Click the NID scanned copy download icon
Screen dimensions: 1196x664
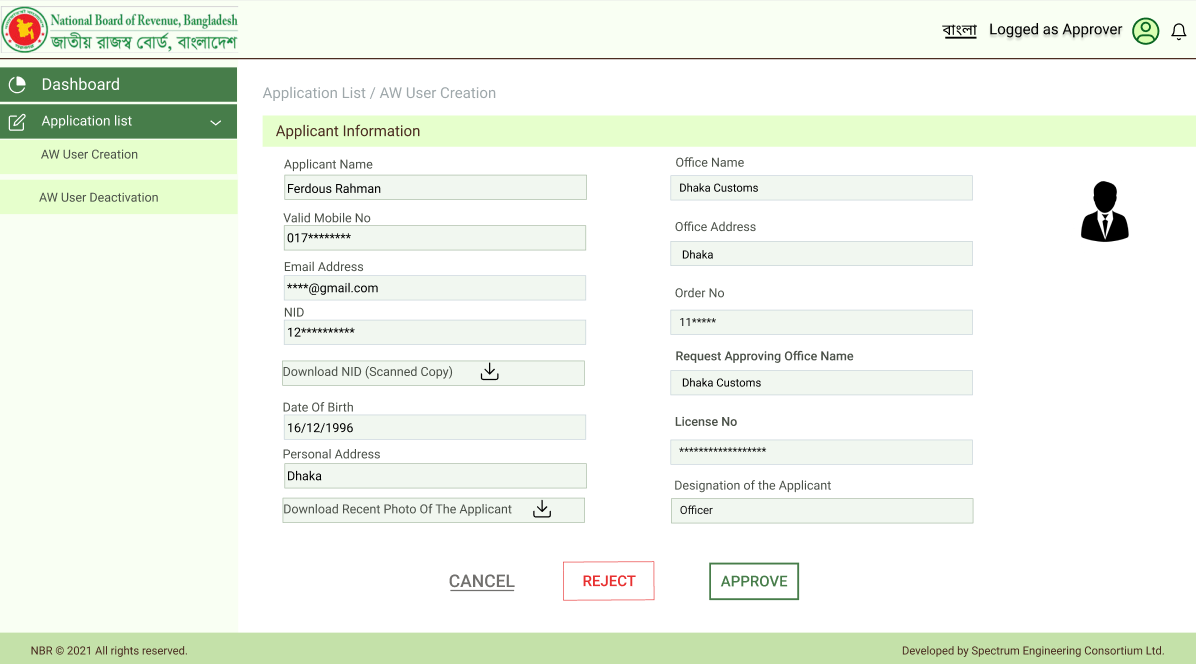click(490, 371)
